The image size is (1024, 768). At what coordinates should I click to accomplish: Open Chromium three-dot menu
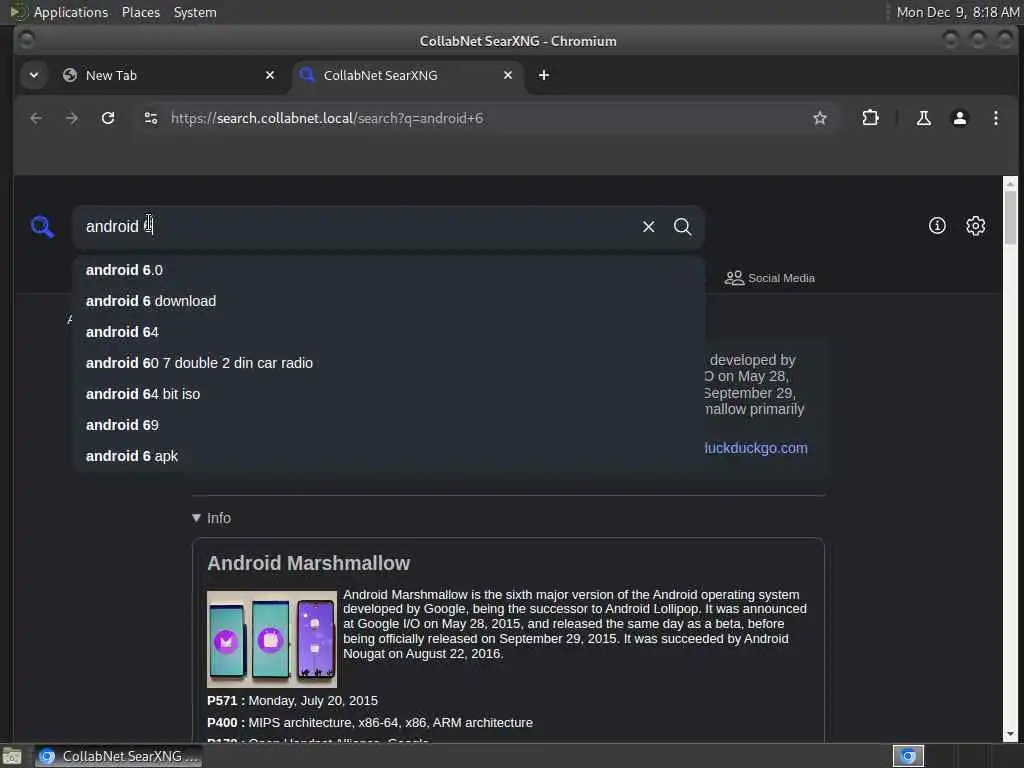tap(995, 118)
